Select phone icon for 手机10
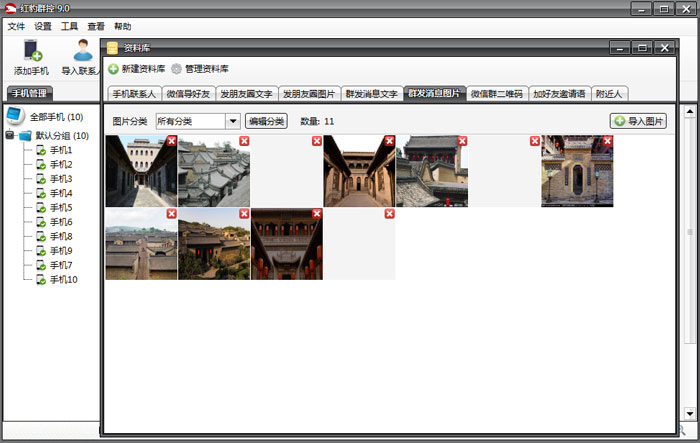 tap(41, 280)
